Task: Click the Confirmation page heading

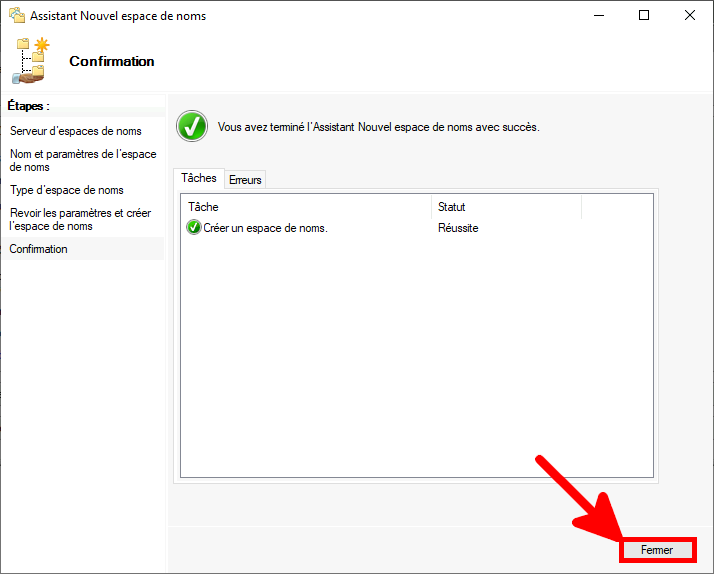Action: coord(112,61)
